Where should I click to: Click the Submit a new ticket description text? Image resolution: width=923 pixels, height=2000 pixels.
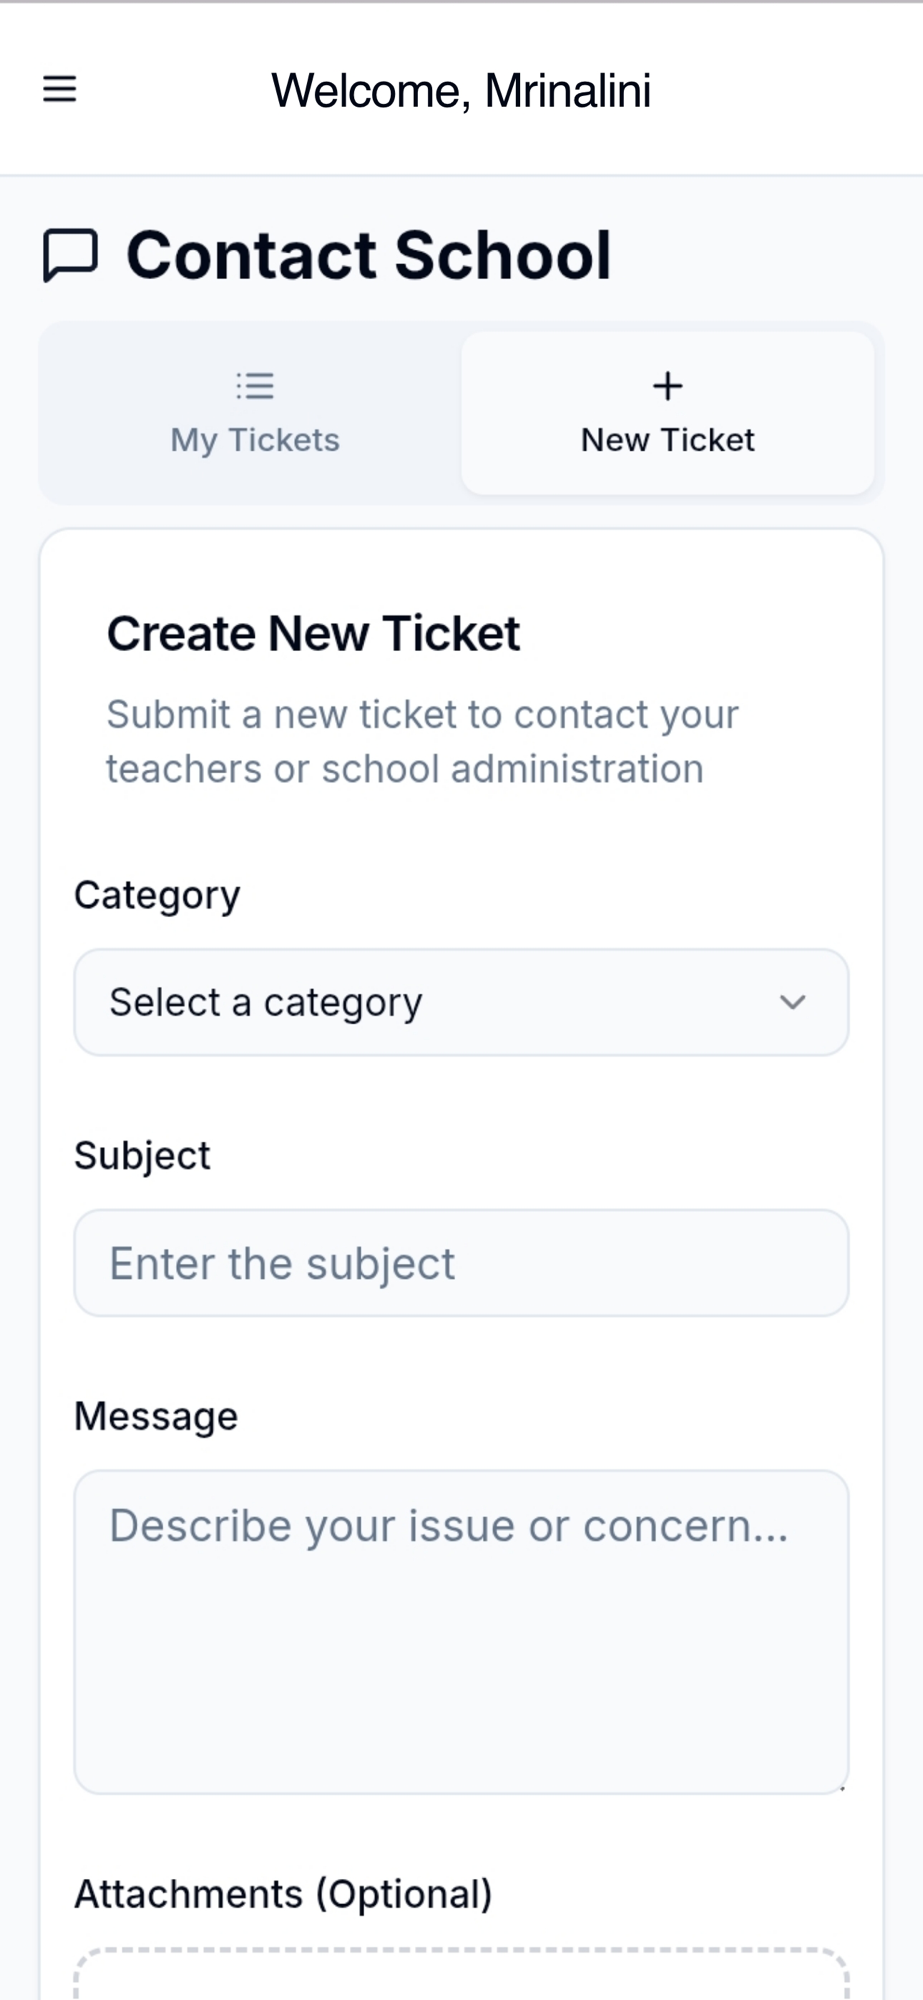(x=422, y=742)
